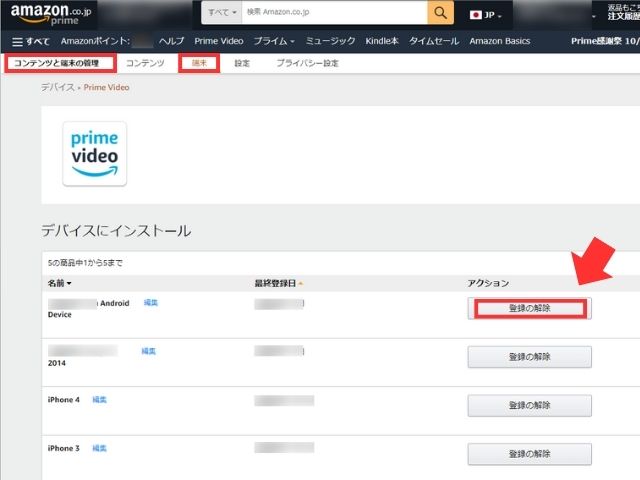Click Amazonポイント link

click(x=96, y=41)
